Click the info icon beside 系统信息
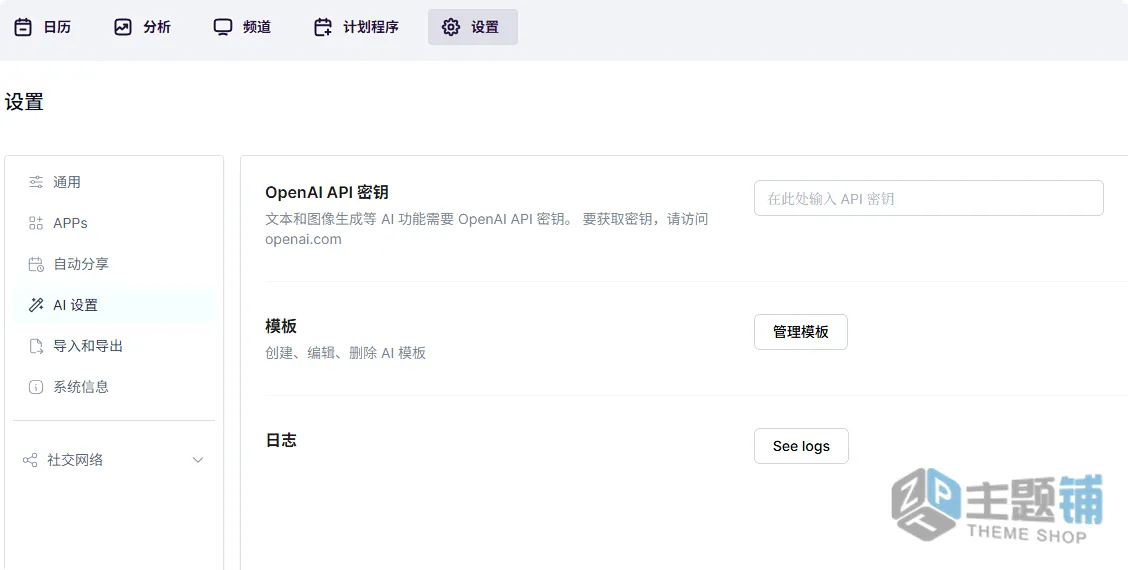Viewport: 1128px width, 570px height. pos(36,387)
